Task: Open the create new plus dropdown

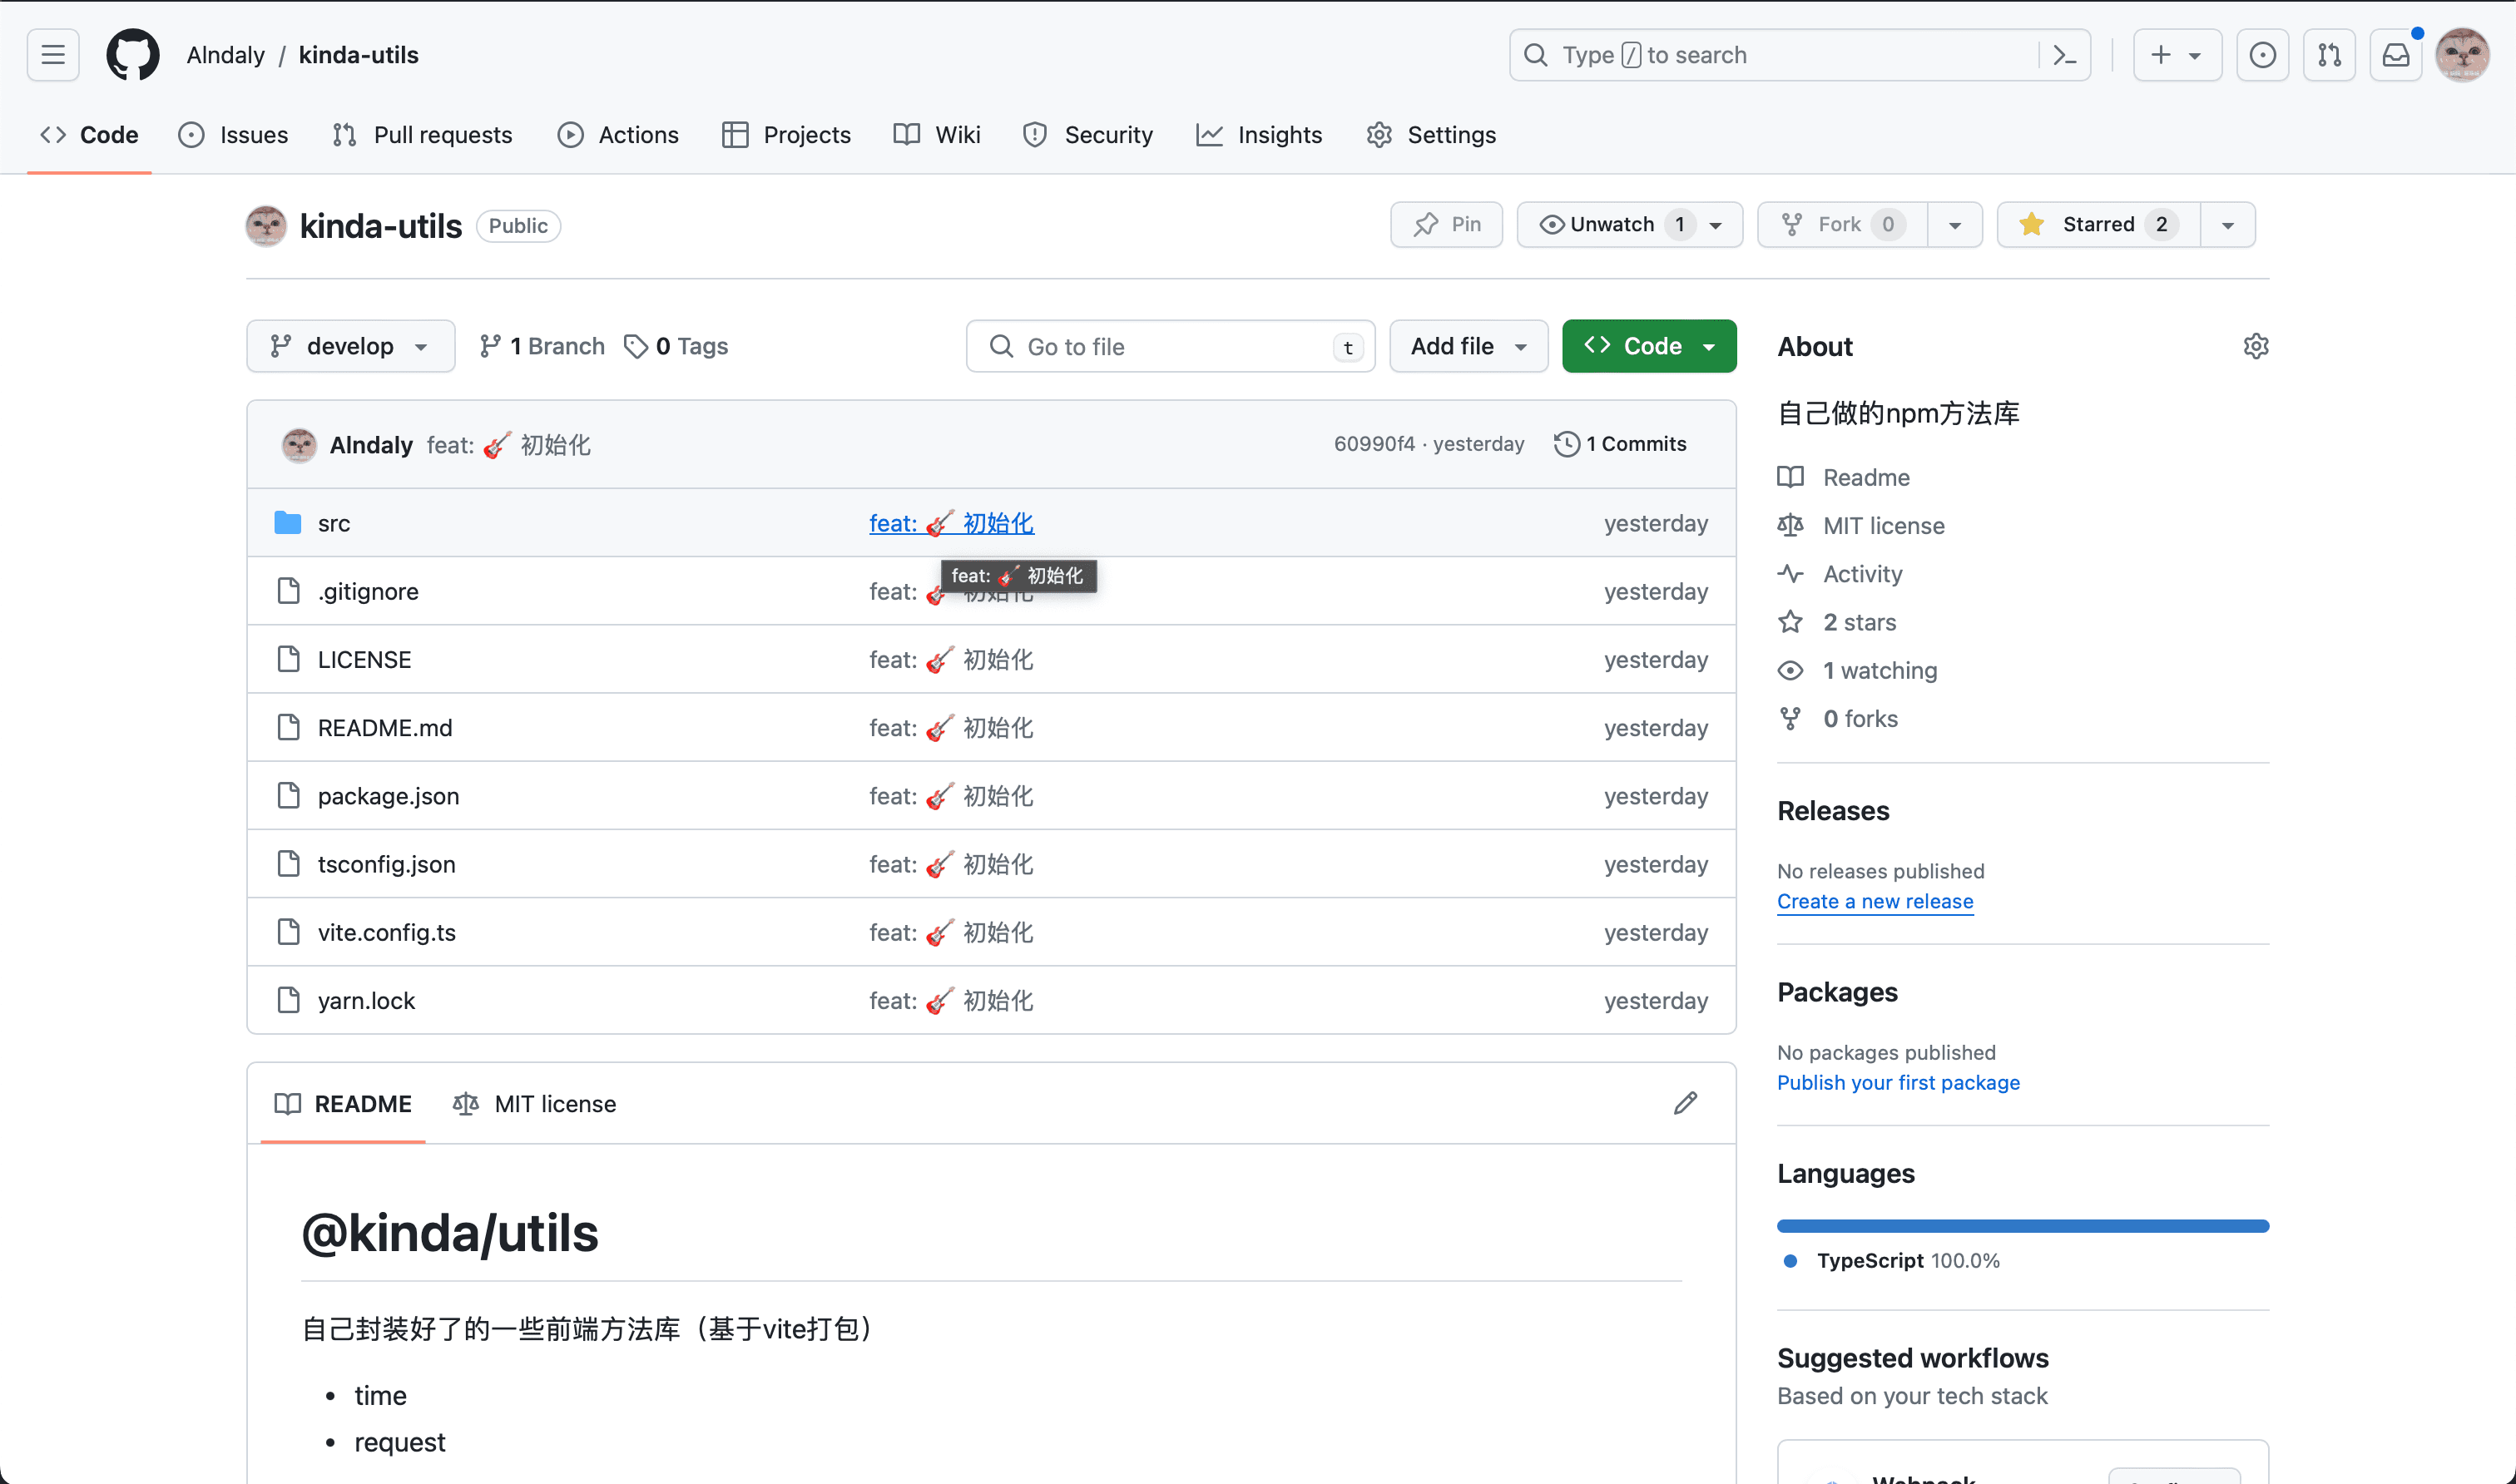Action: pyautogui.click(x=2177, y=55)
